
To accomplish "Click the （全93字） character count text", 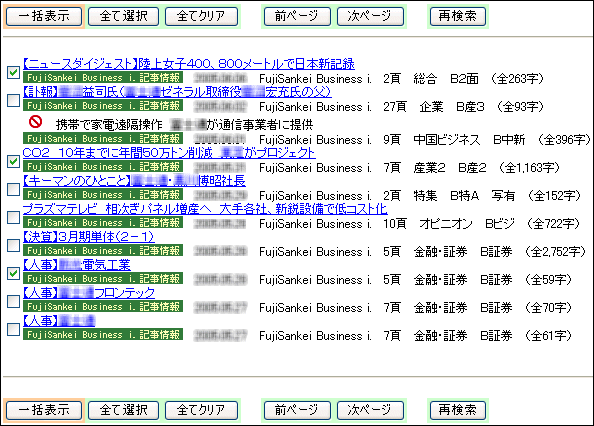I will click(520, 107).
